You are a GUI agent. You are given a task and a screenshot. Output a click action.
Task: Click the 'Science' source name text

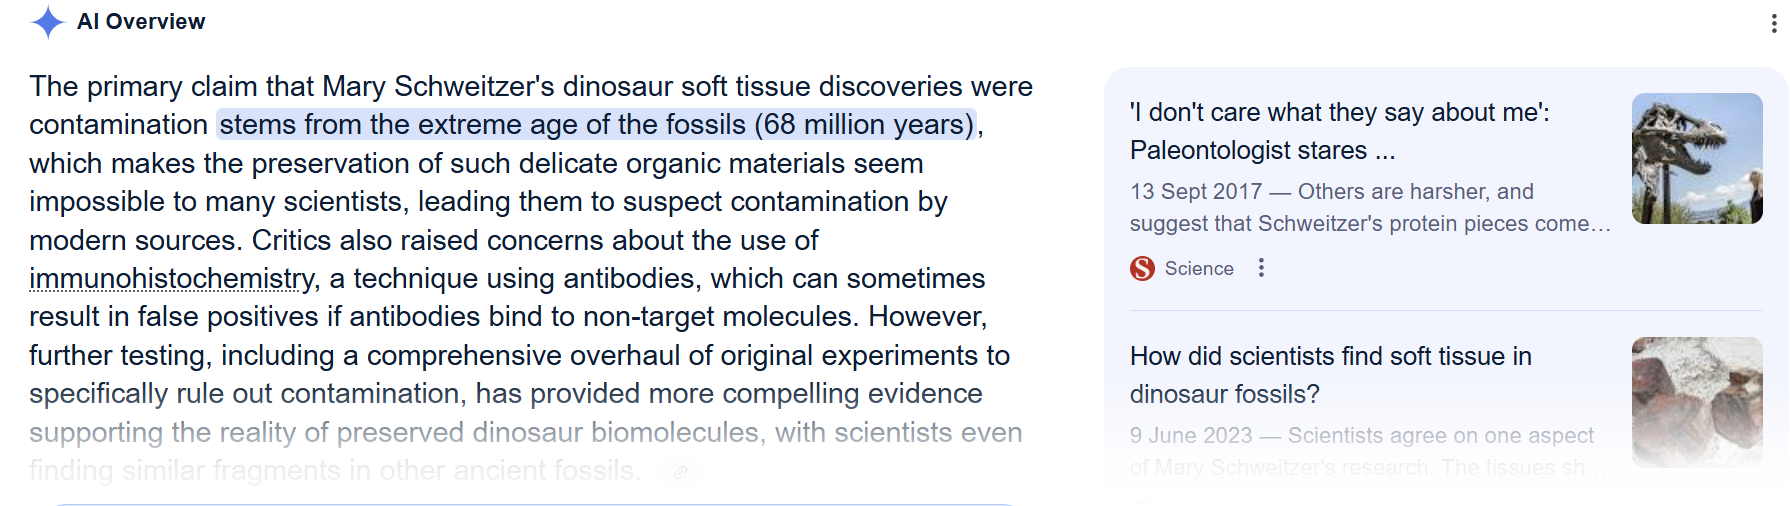tap(1199, 268)
